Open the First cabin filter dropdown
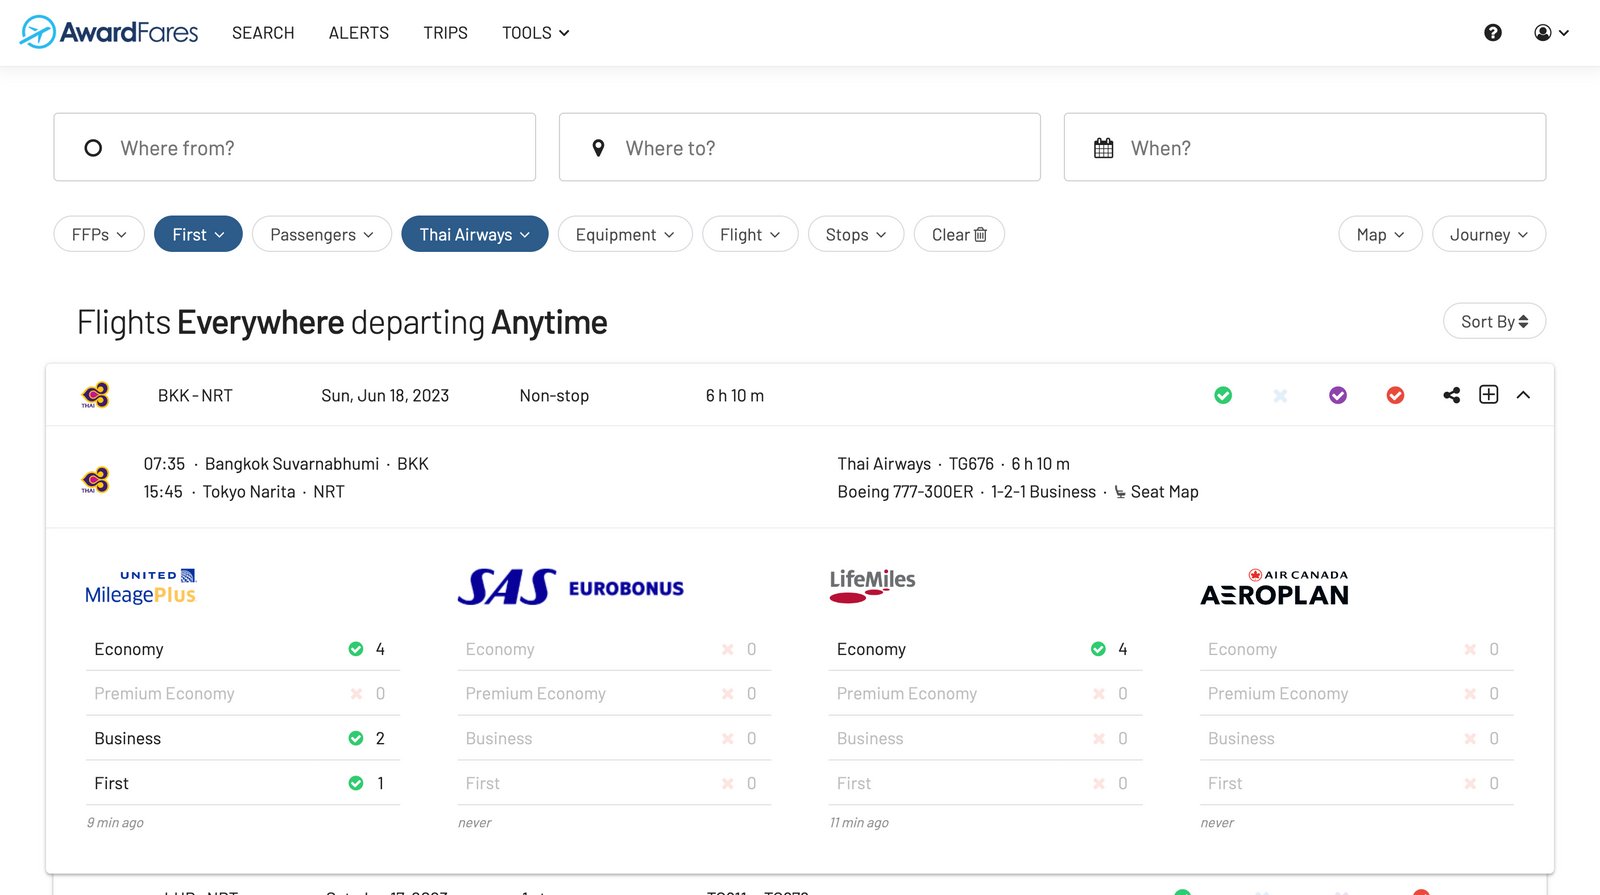The width and height of the screenshot is (1600, 895). coord(198,234)
